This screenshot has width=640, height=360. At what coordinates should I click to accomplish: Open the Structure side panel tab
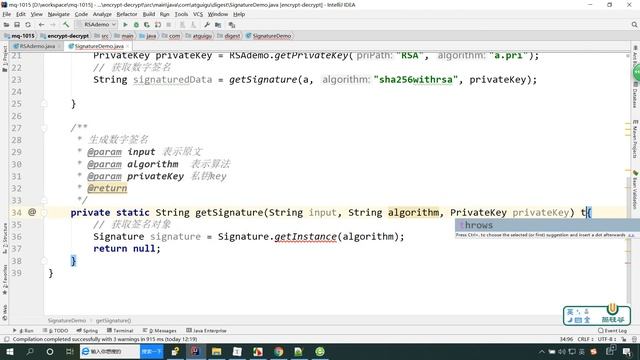pos(4,238)
